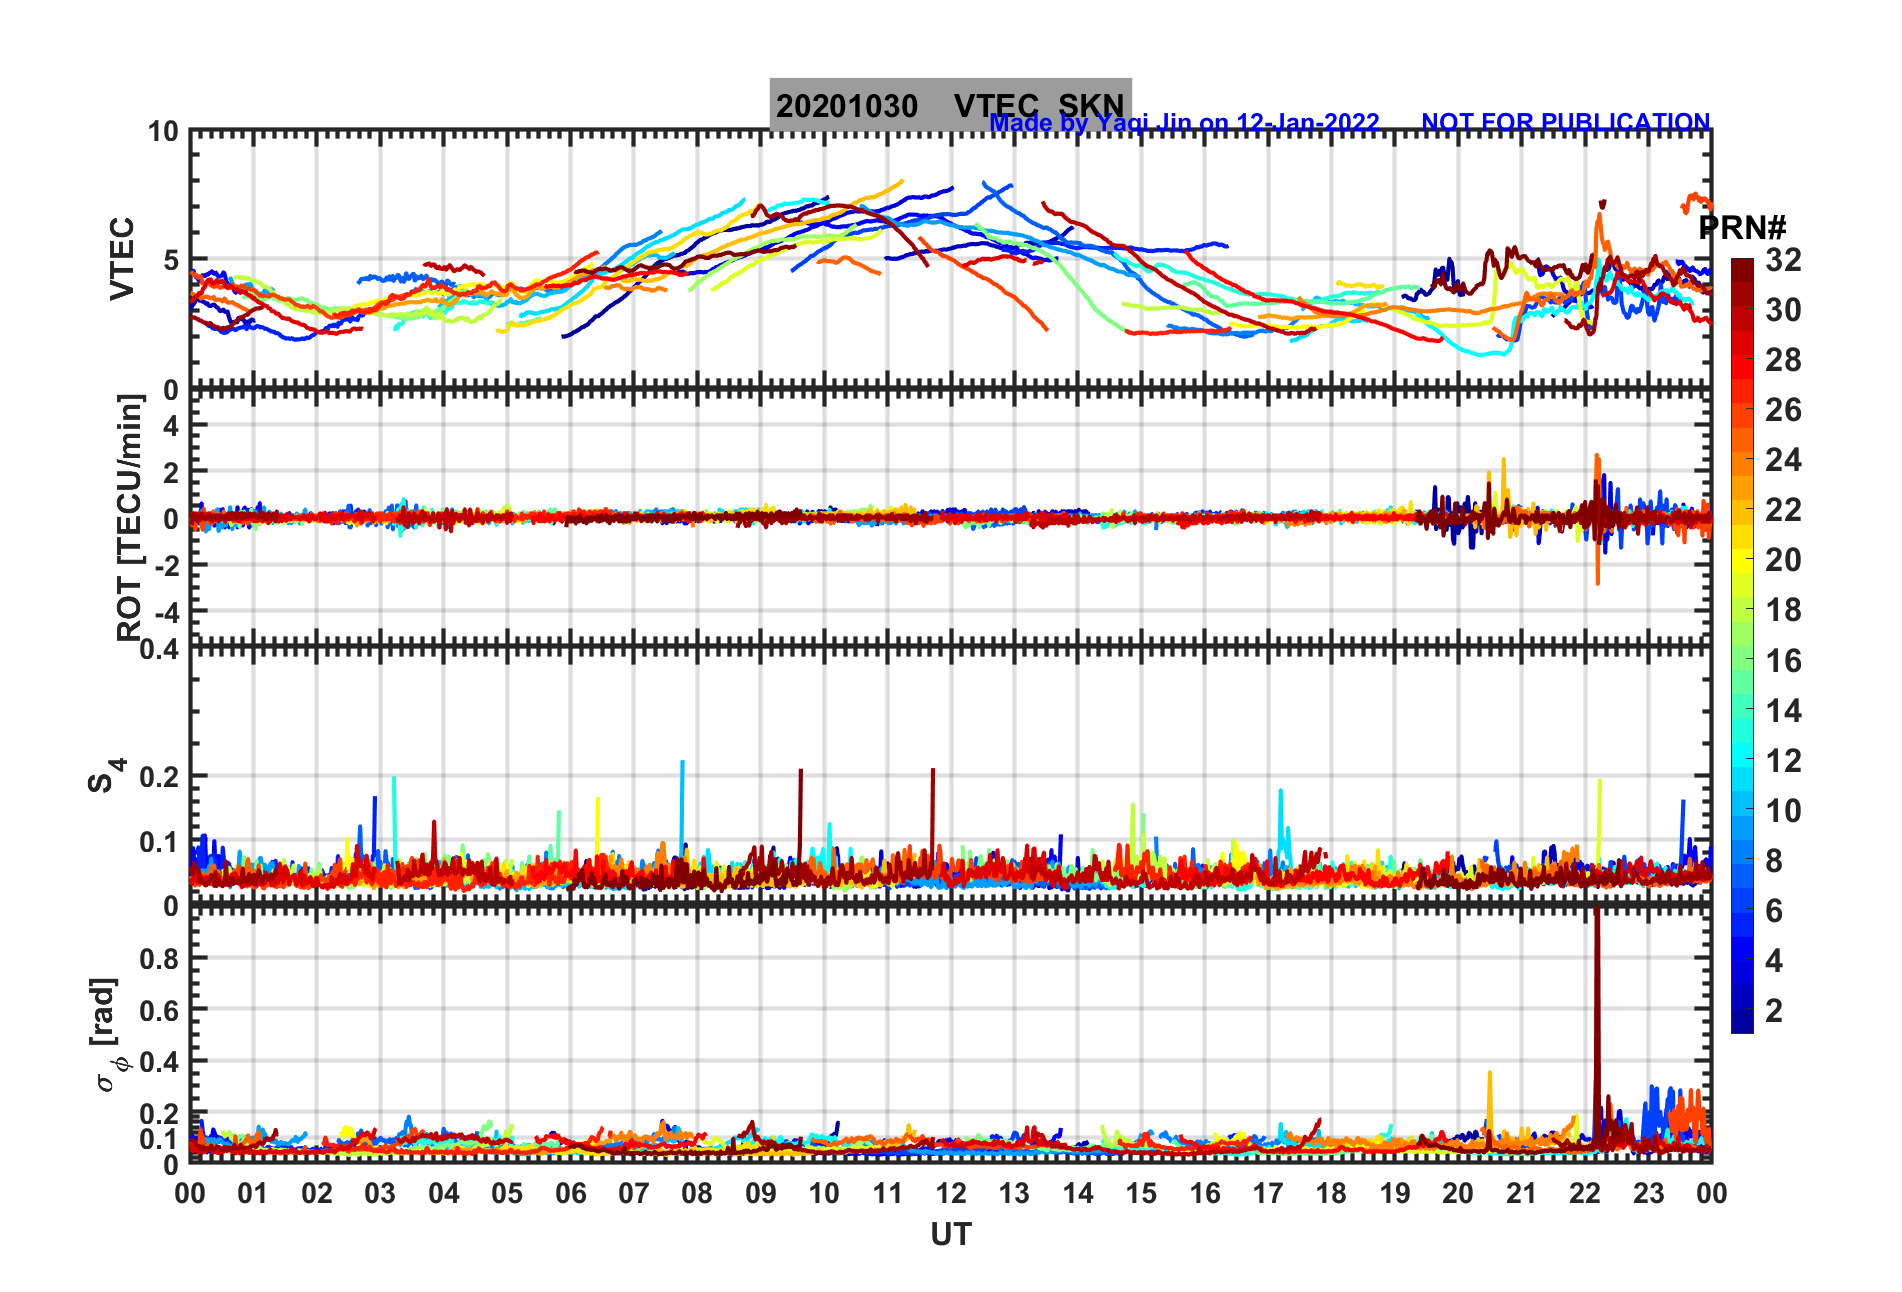This screenshot has height=1292, width=1902.
Task: Click colorbar tick label 2
Action: coord(1774,1011)
